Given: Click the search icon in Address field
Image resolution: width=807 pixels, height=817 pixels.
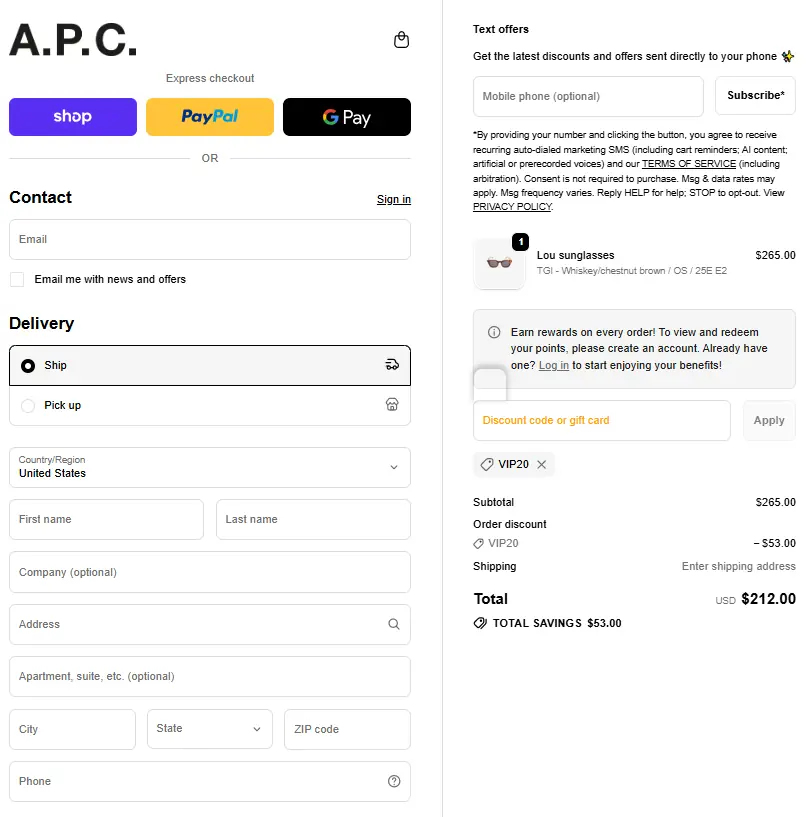Looking at the screenshot, I should click(394, 624).
